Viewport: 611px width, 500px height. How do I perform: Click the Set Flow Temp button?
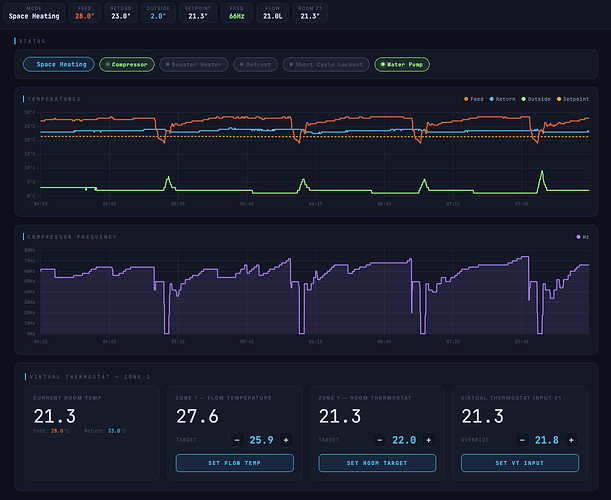tap(235, 463)
